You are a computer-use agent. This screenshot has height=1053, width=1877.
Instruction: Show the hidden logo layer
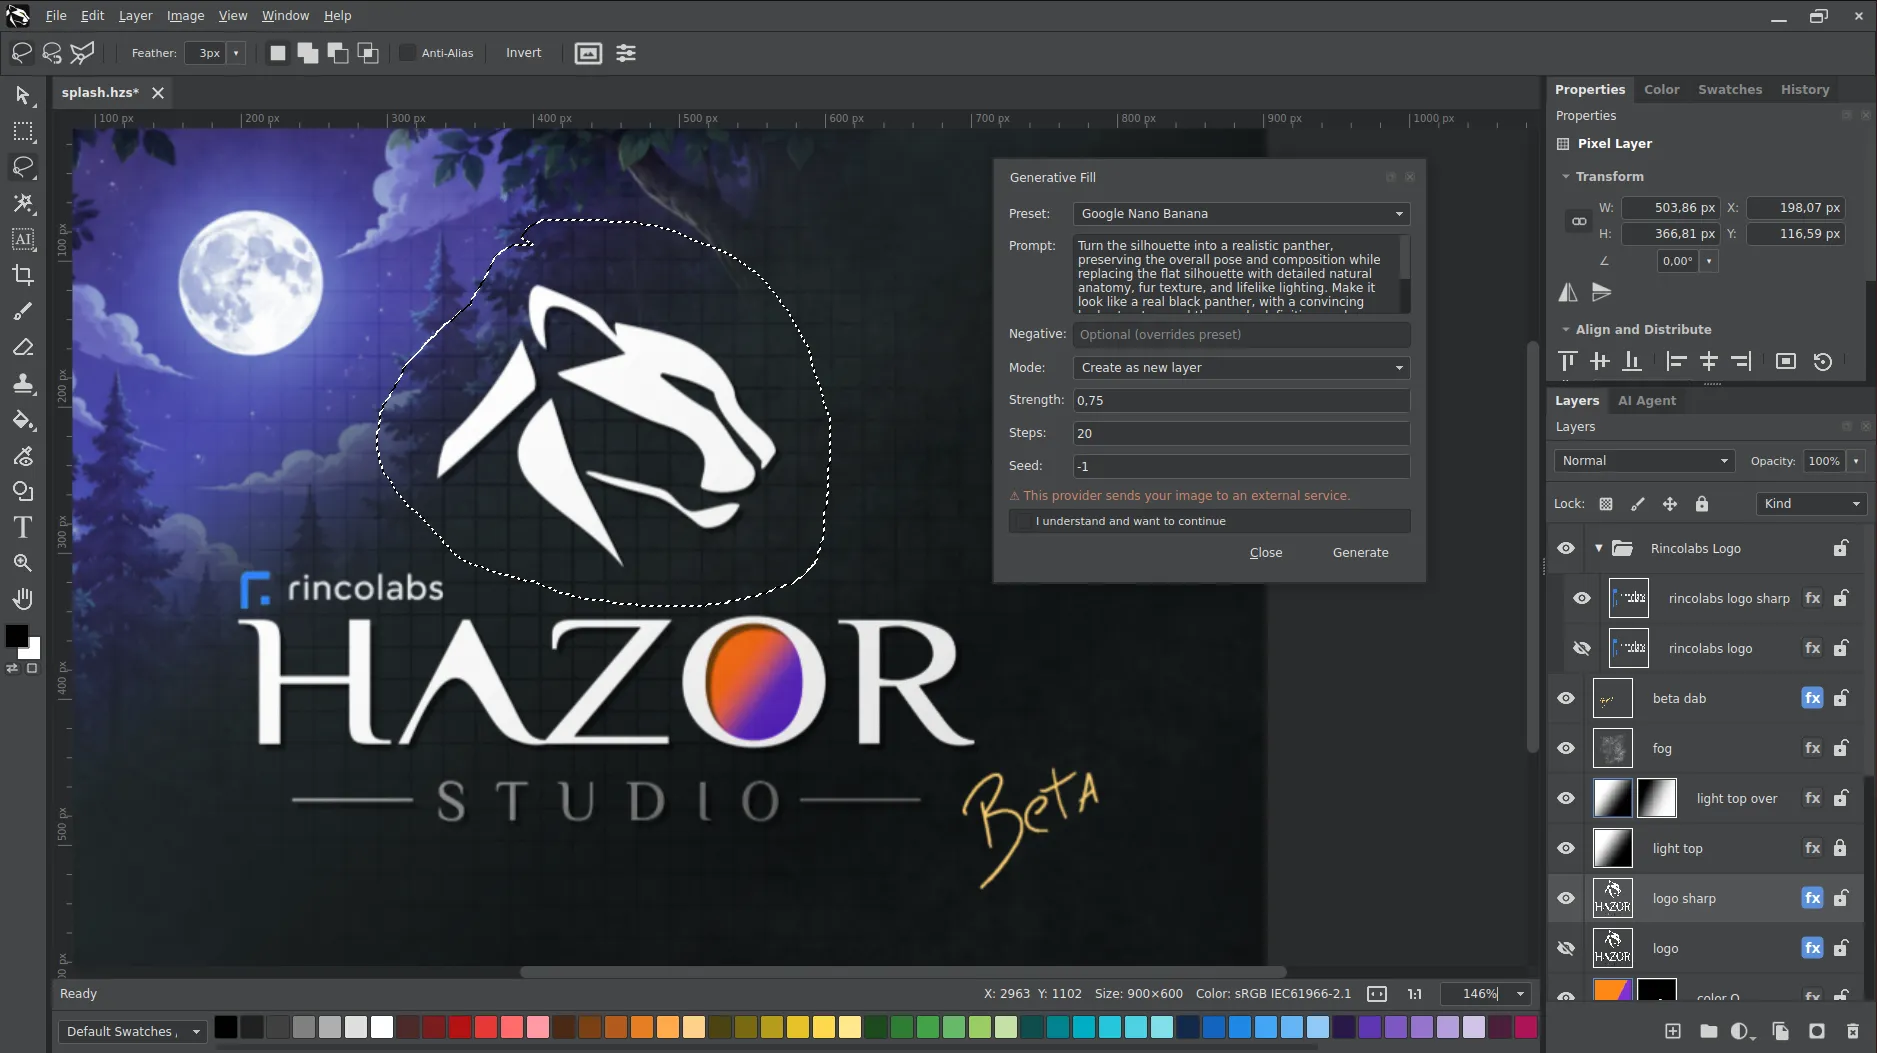1566,948
